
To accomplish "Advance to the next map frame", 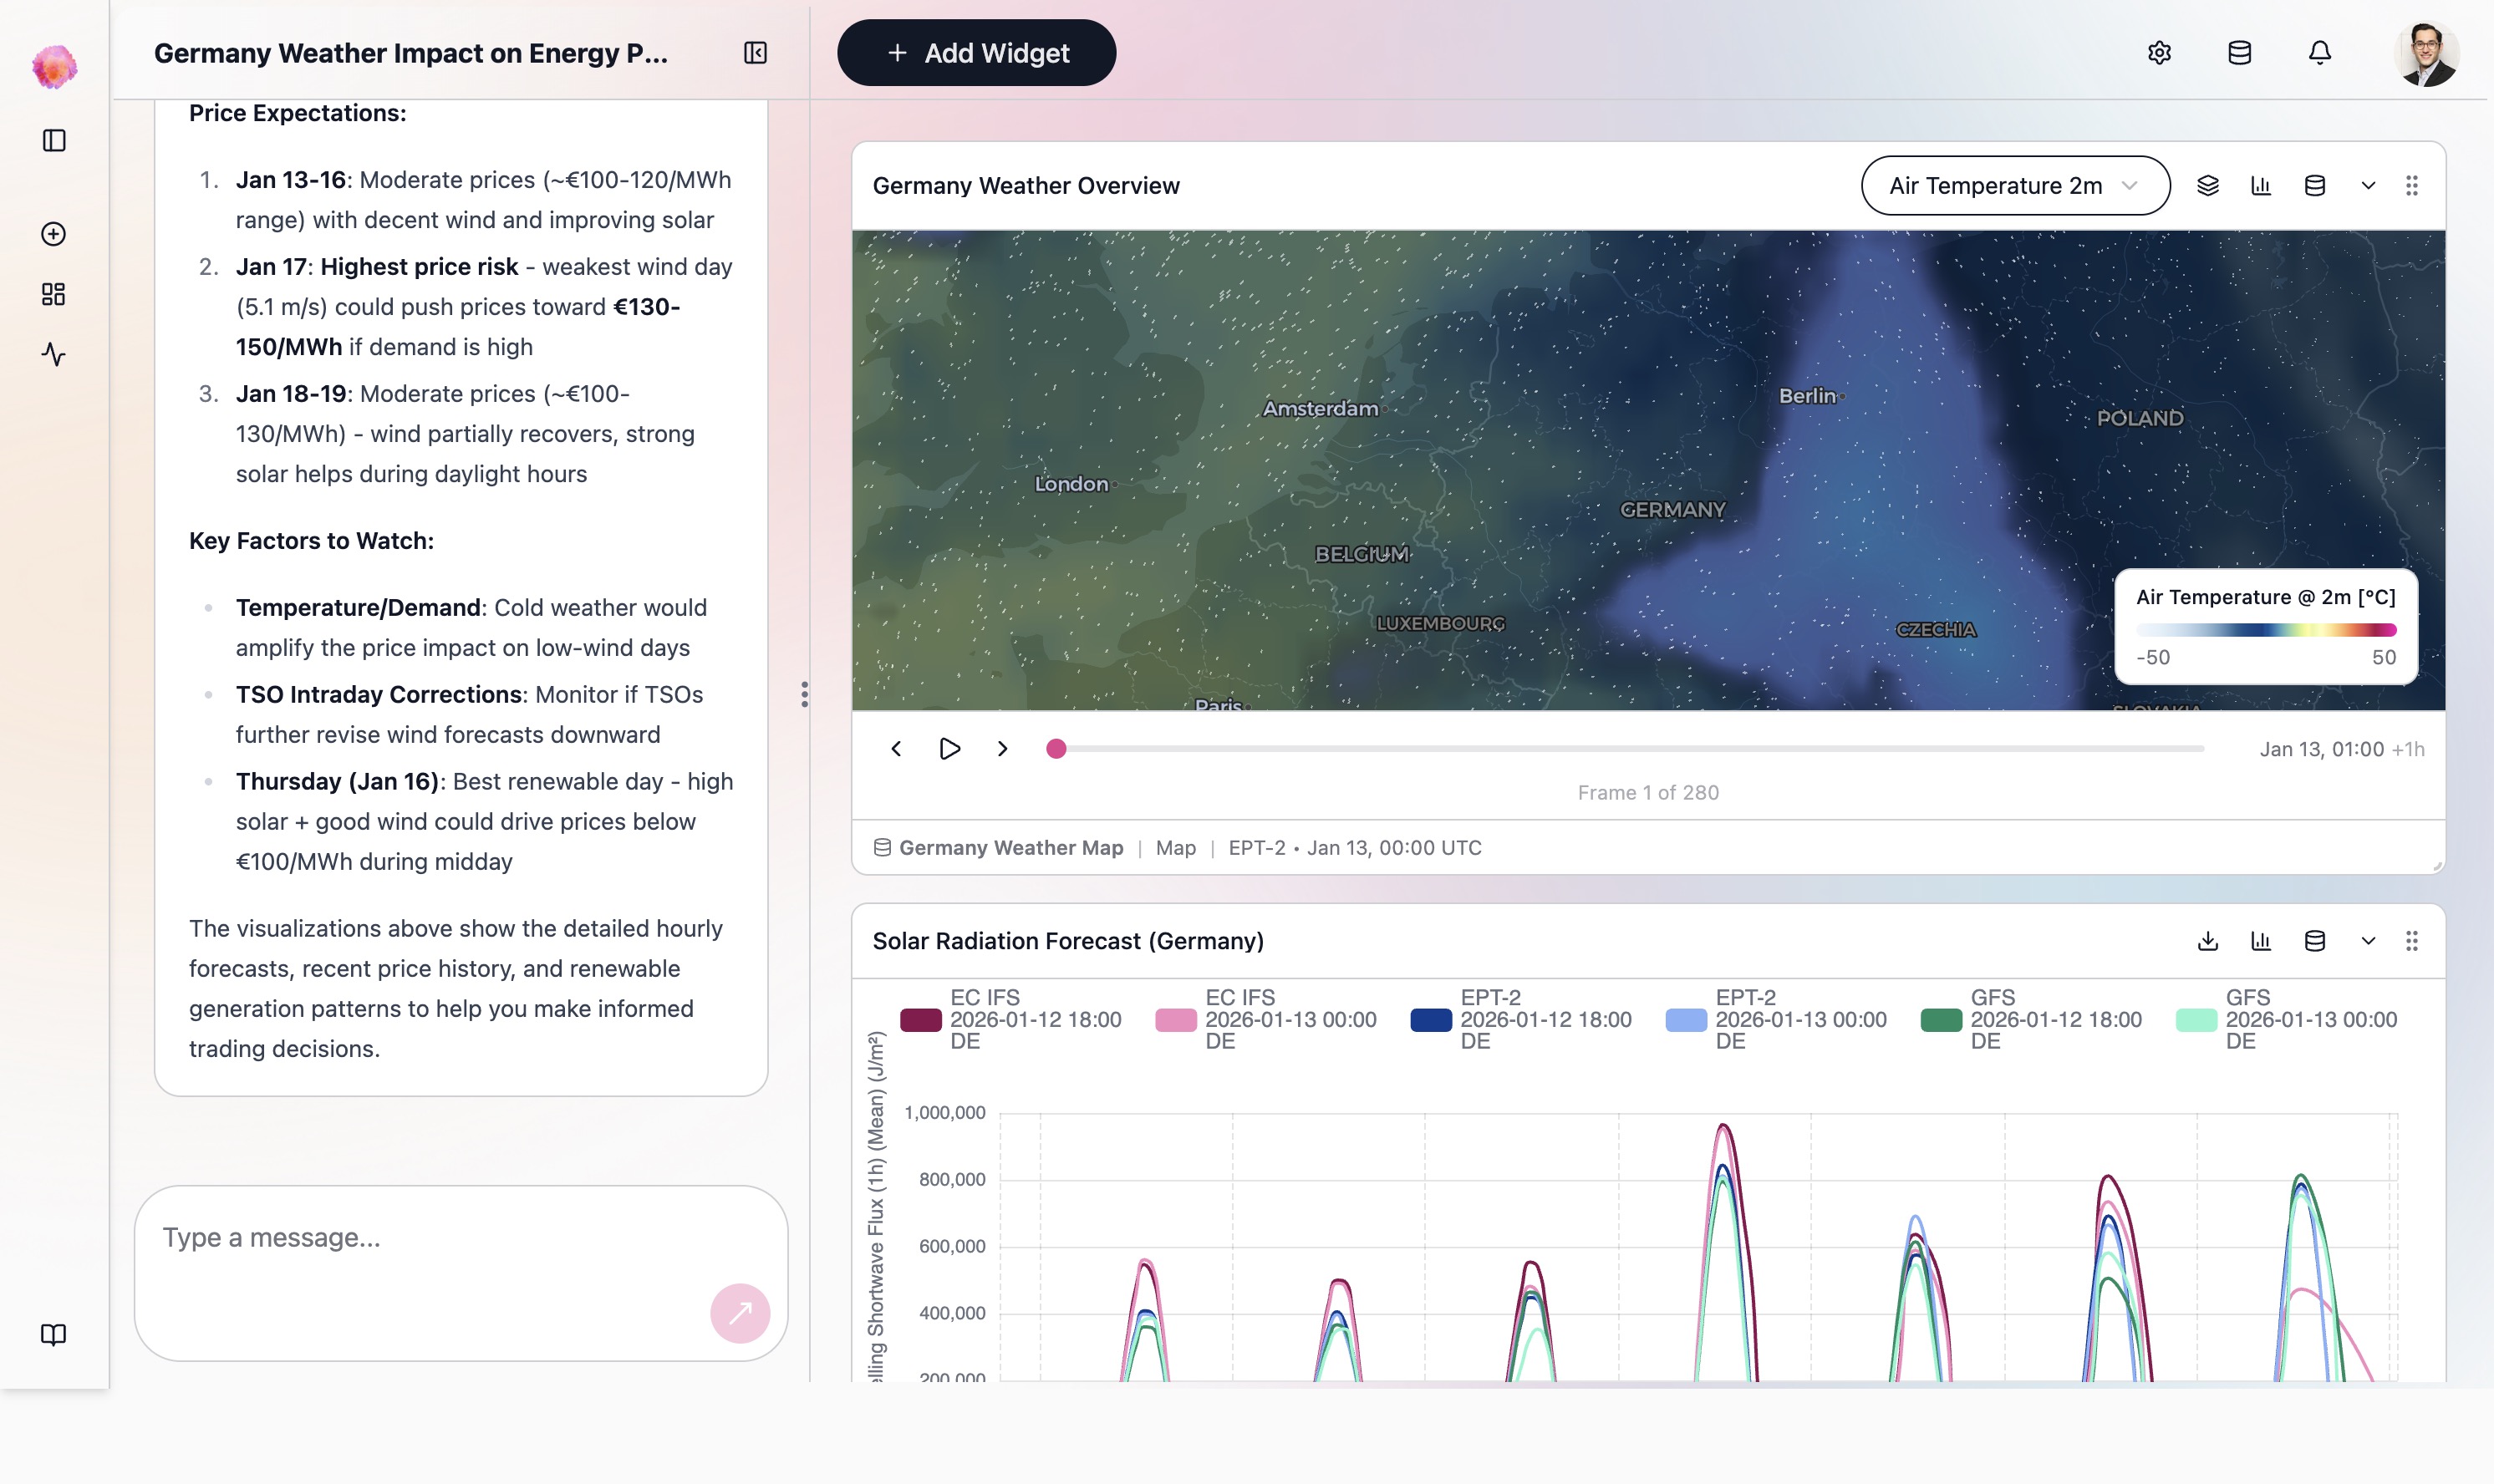I will coord(1003,749).
